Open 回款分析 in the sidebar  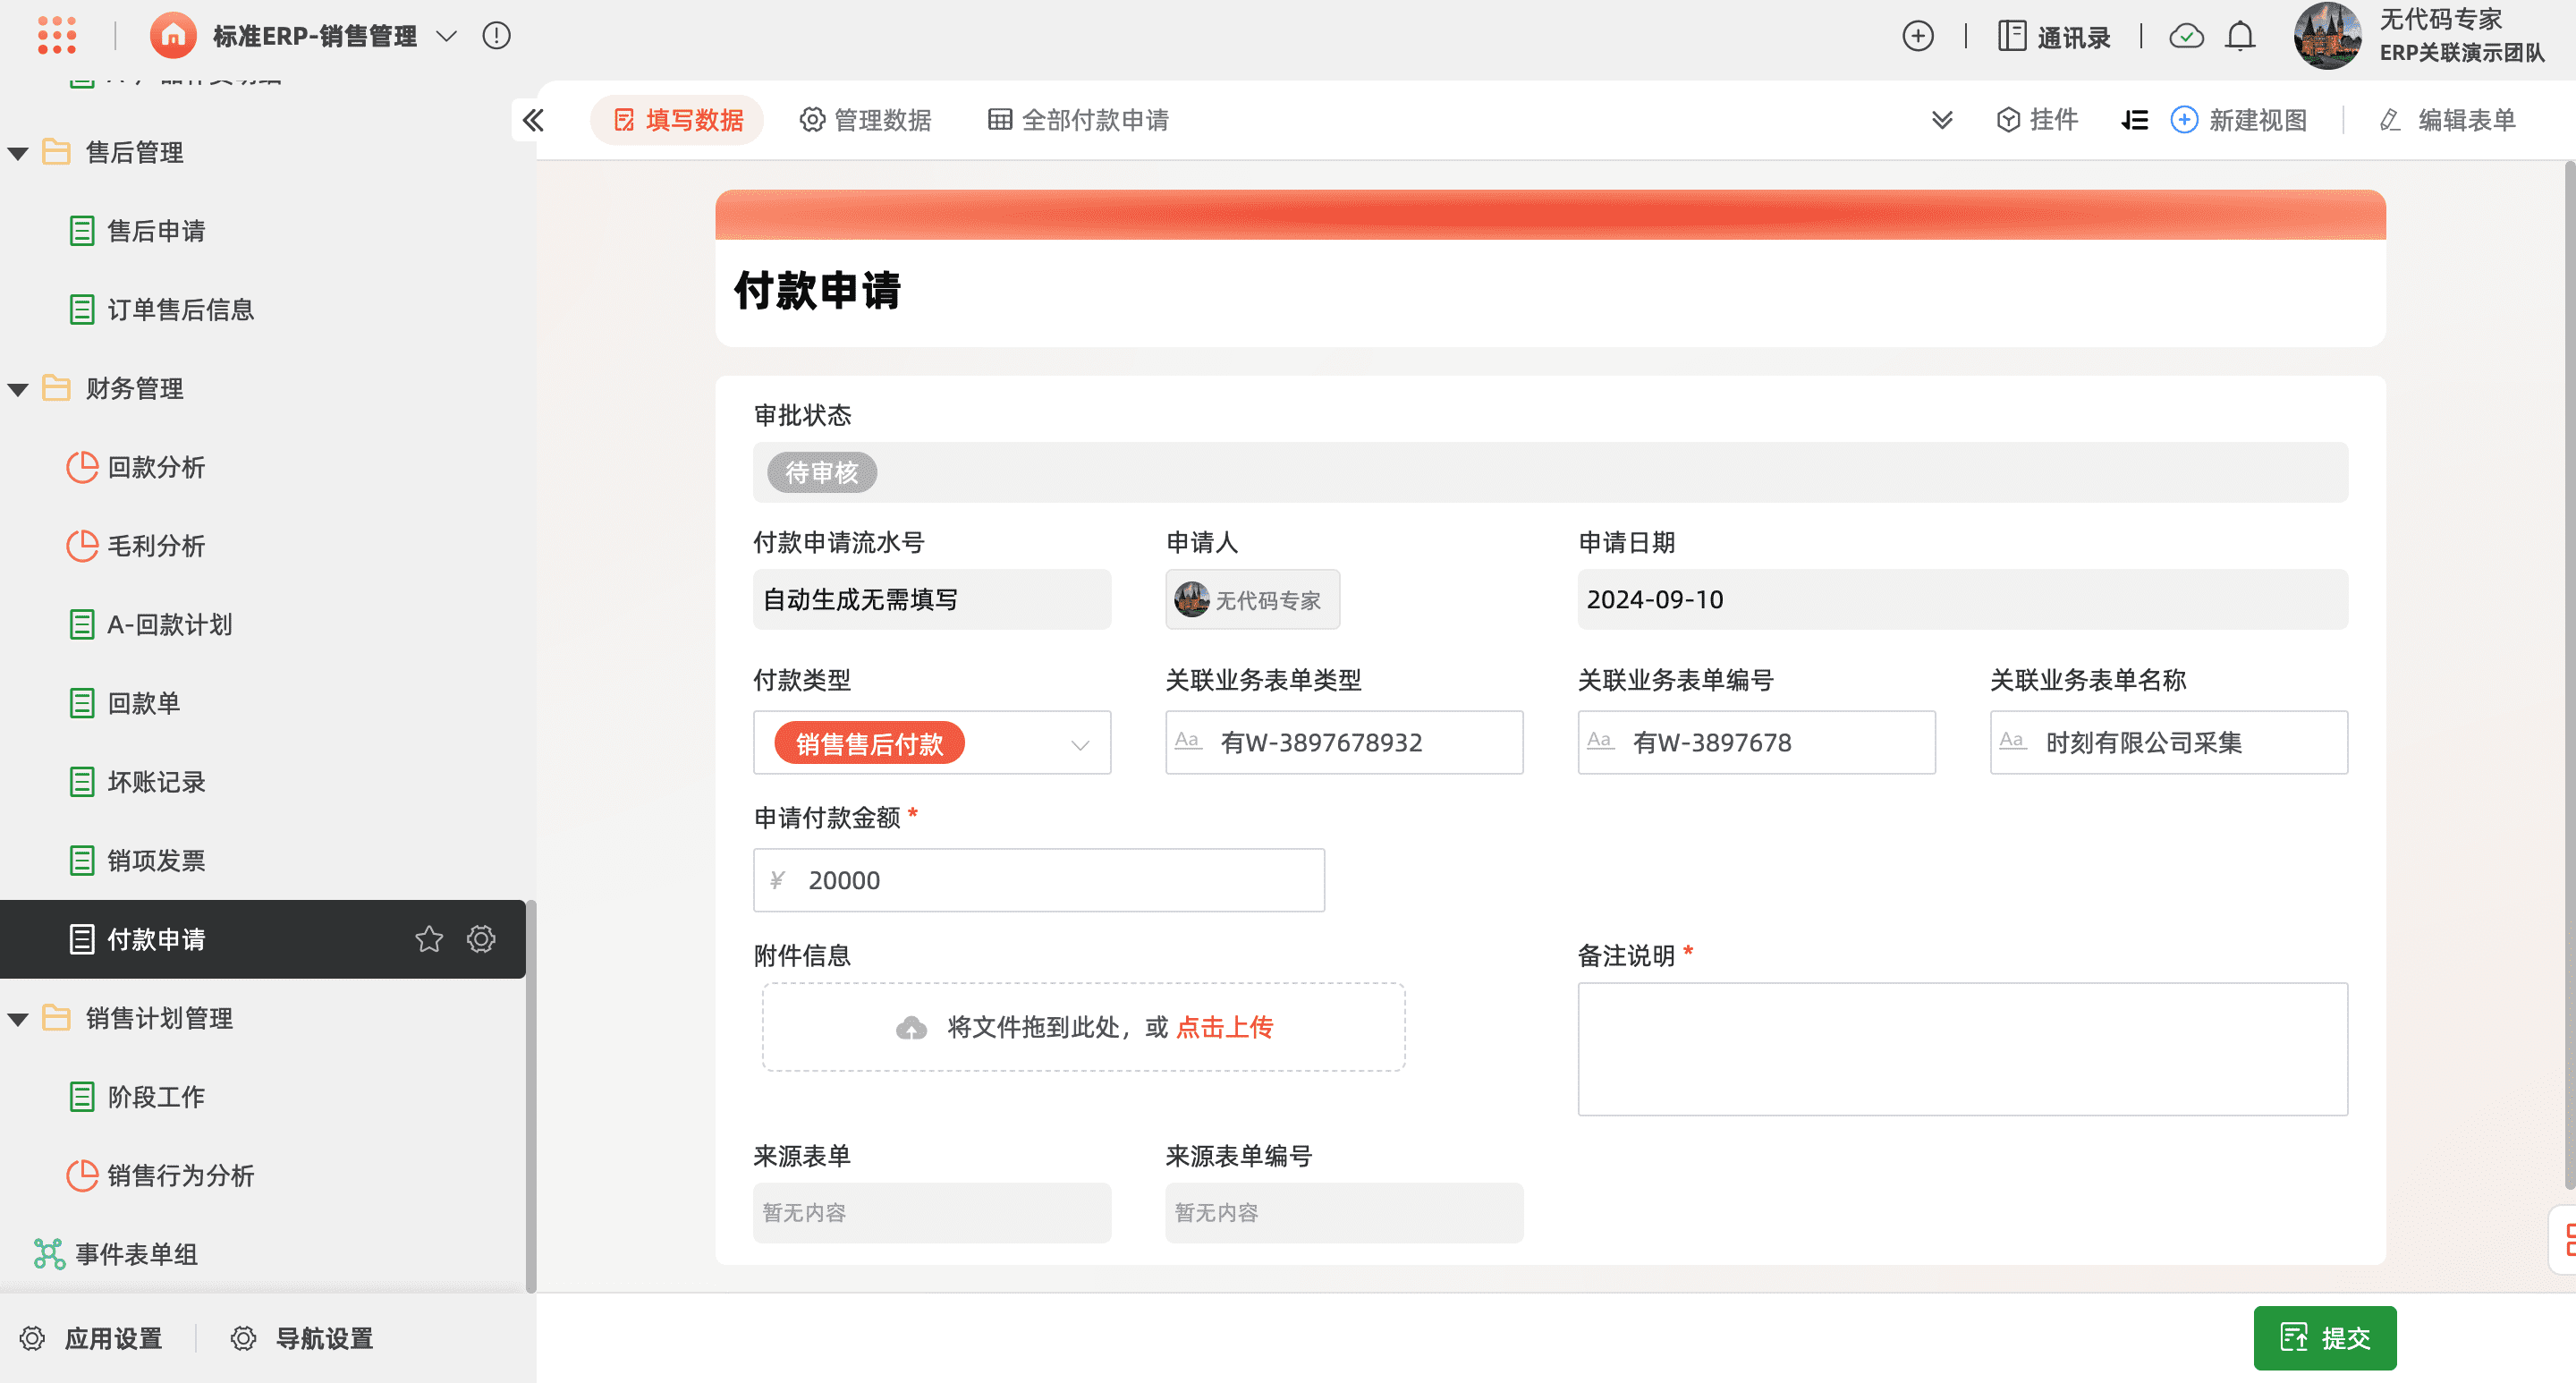[155, 467]
